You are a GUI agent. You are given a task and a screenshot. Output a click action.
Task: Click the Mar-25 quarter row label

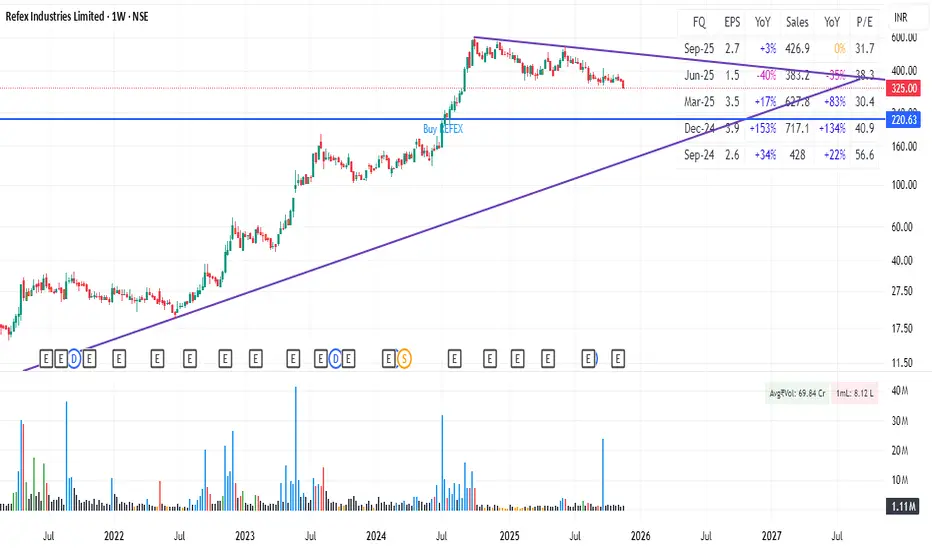(x=699, y=102)
